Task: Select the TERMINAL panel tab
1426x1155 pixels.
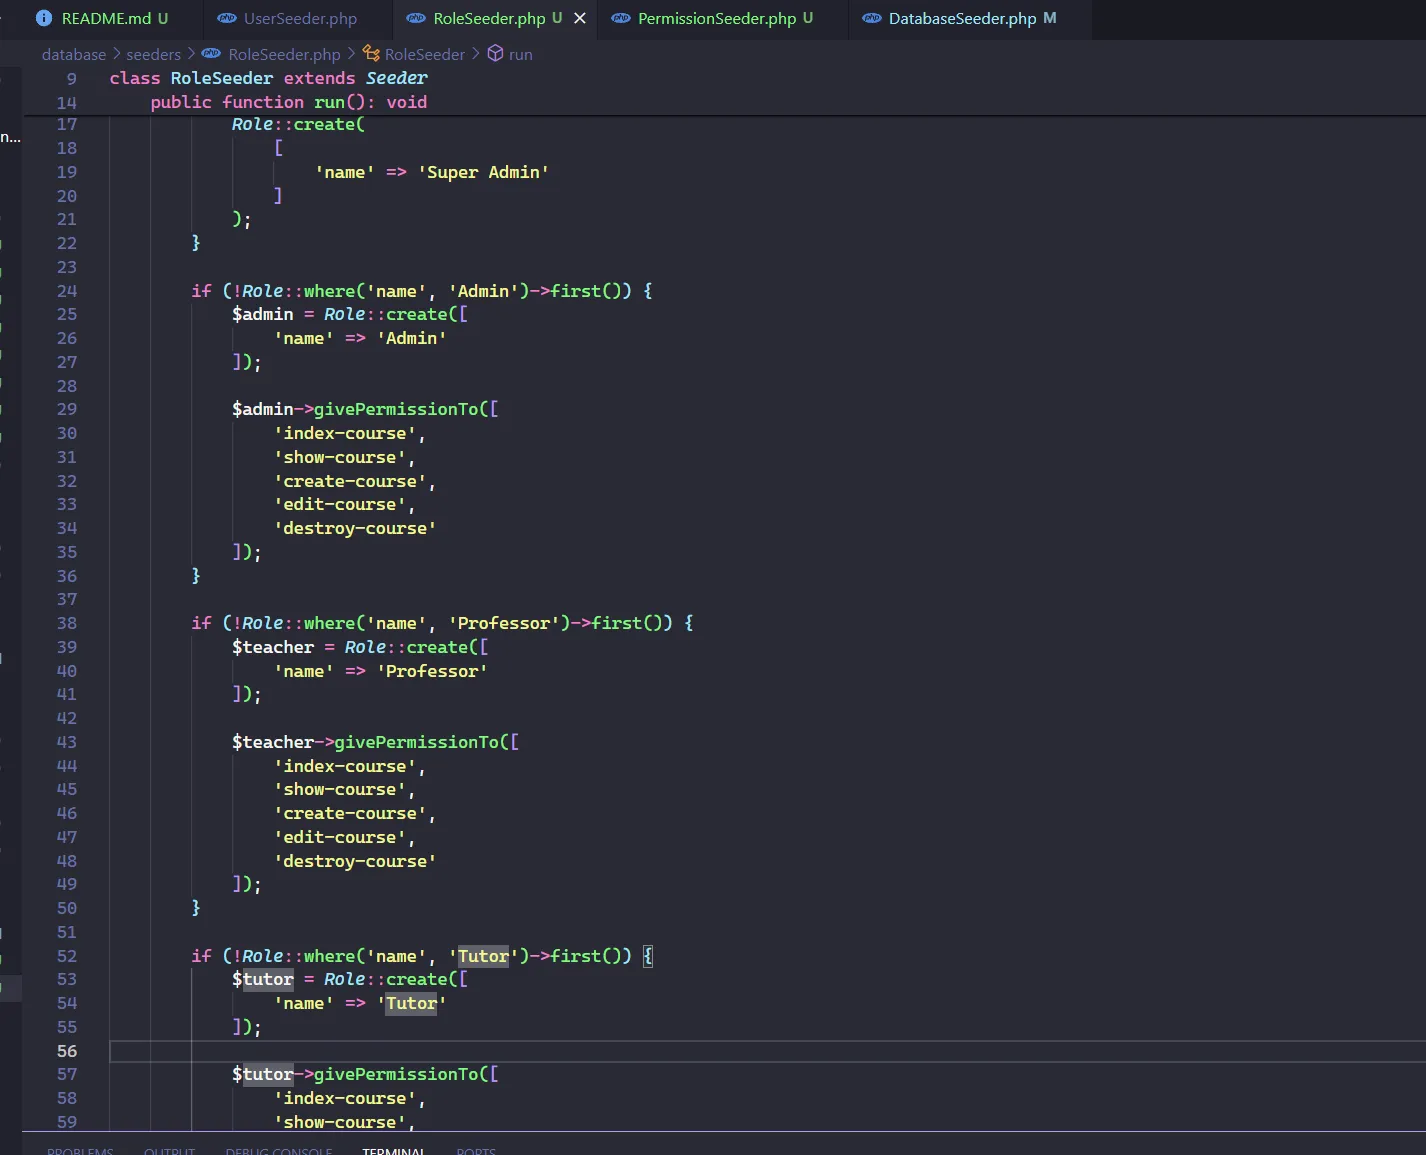Action: 393,1150
